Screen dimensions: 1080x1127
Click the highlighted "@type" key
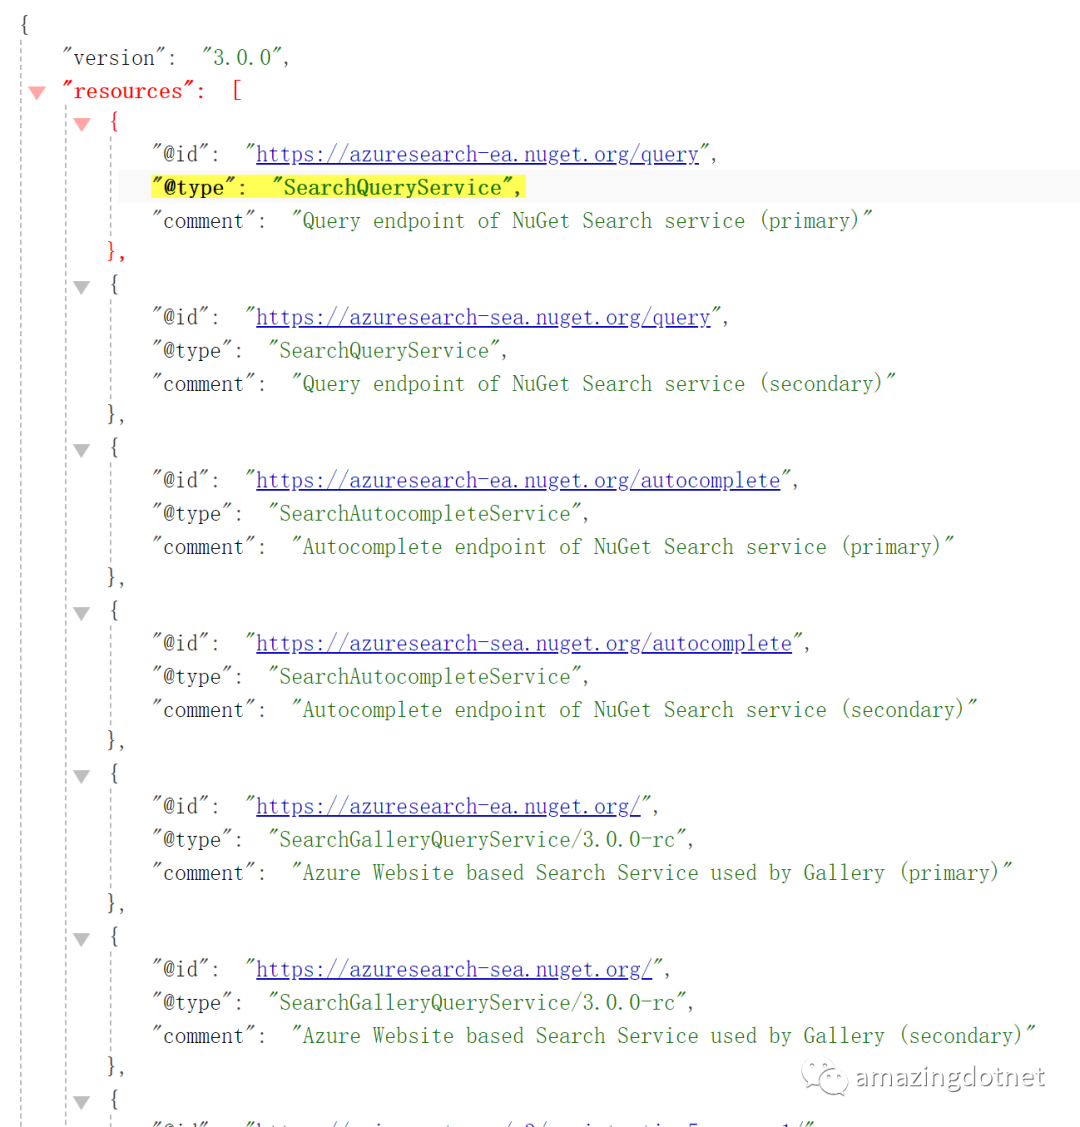pos(193,188)
